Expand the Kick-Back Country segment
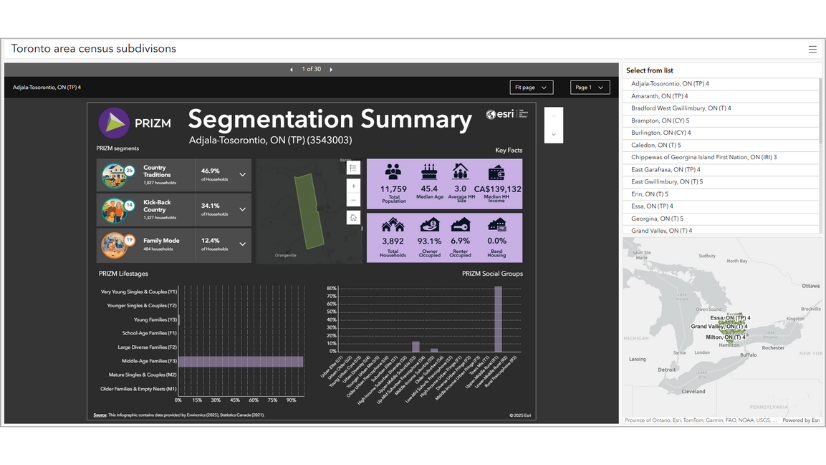The width and height of the screenshot is (826, 465). click(x=242, y=210)
